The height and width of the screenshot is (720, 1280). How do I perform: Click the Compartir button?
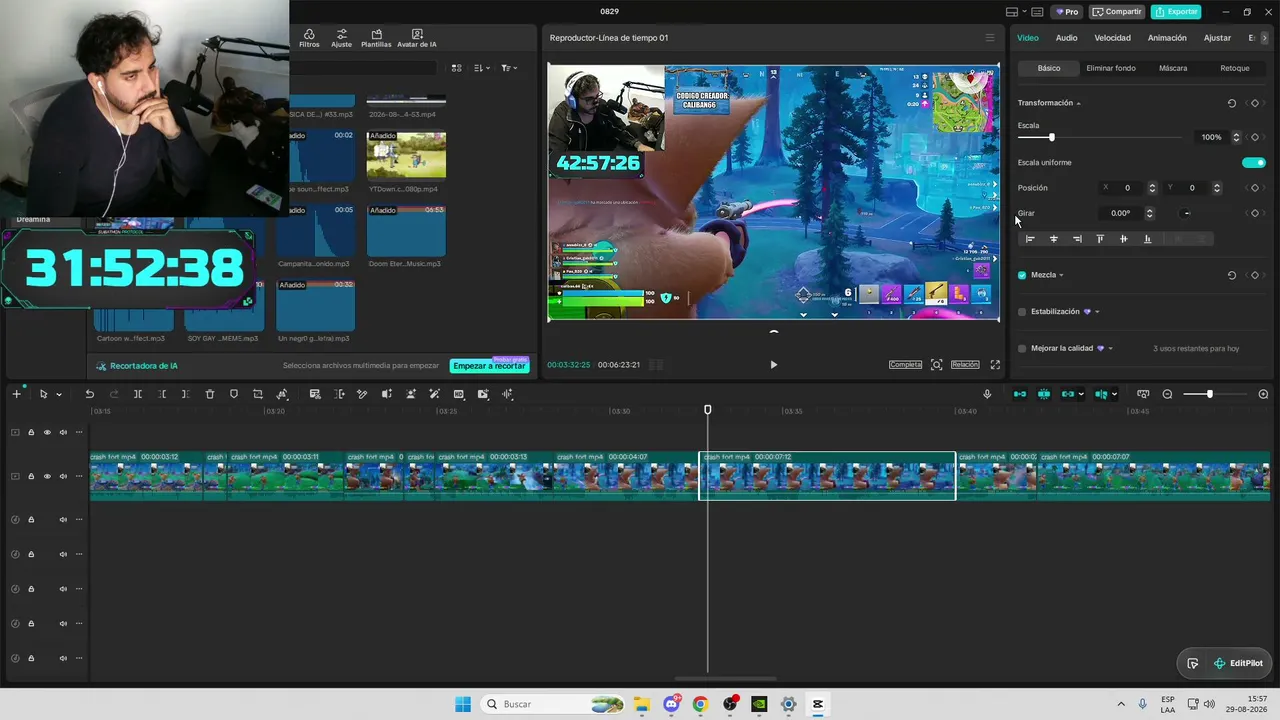[x=1117, y=12]
